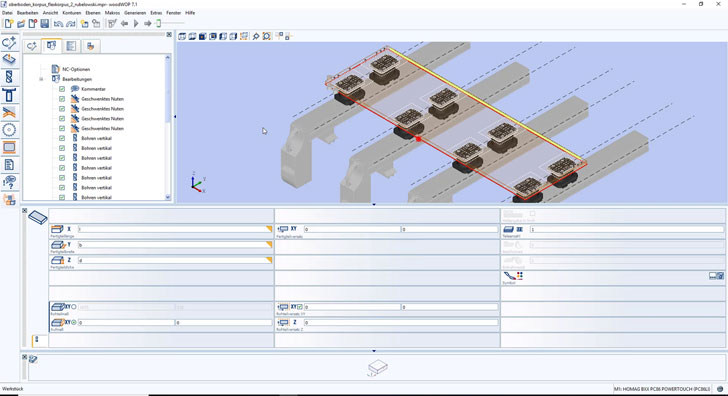Select the grooving tool in left sidebar
The height and width of the screenshot is (396, 728).
point(9,112)
